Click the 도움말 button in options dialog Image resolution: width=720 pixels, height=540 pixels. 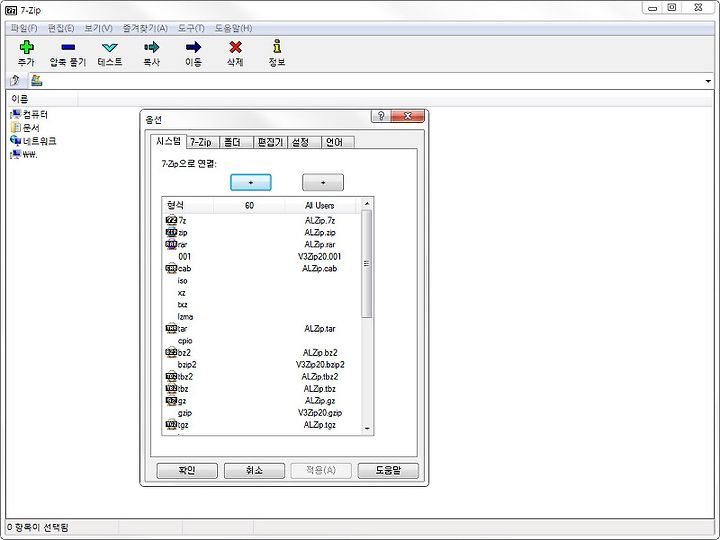[x=388, y=470]
